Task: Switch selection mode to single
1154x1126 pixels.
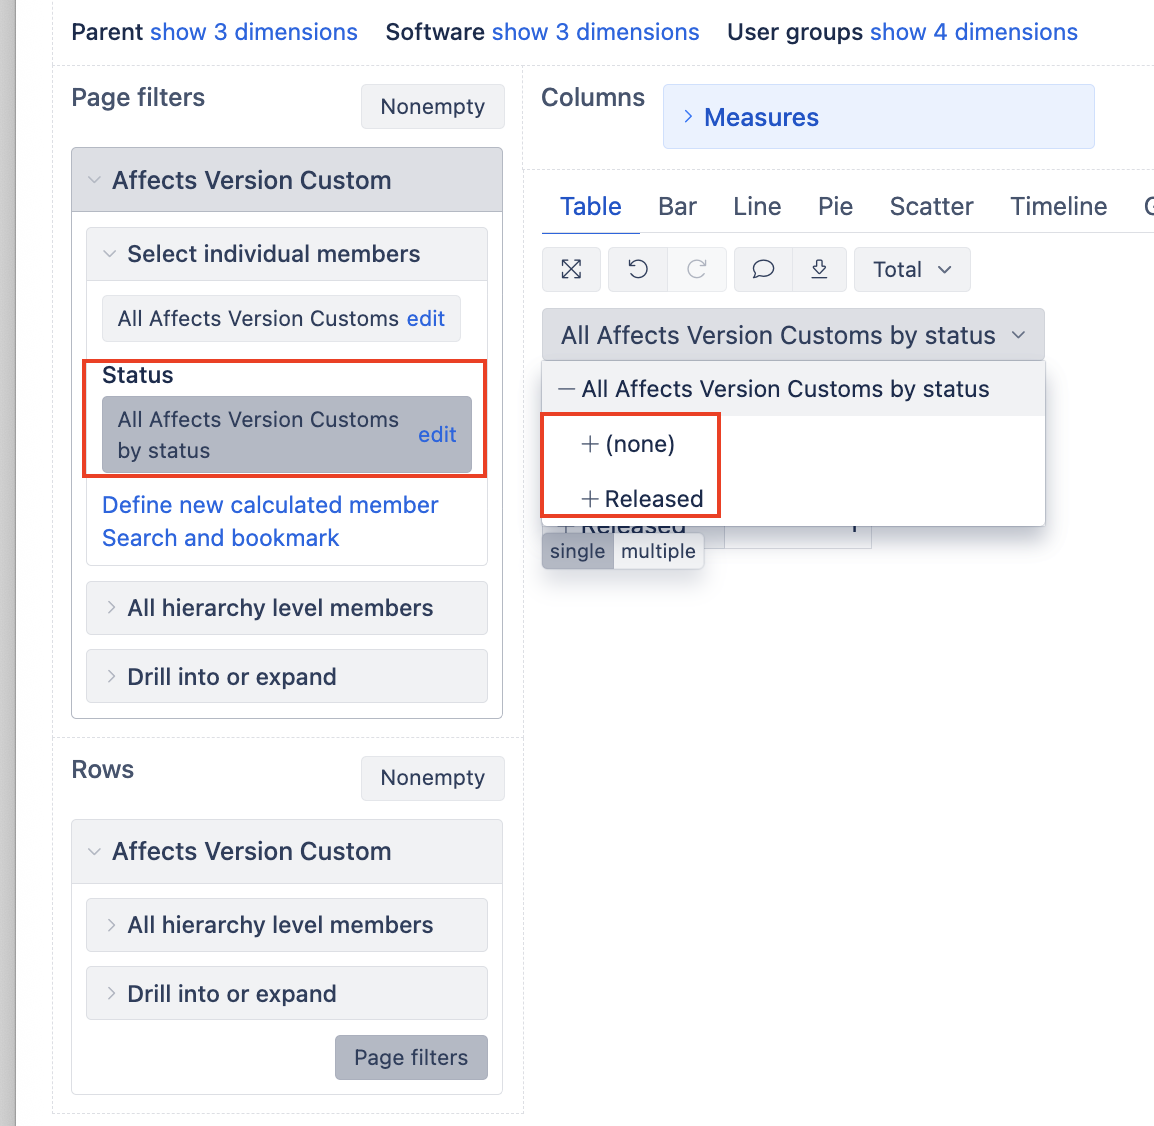Action: coord(577,551)
